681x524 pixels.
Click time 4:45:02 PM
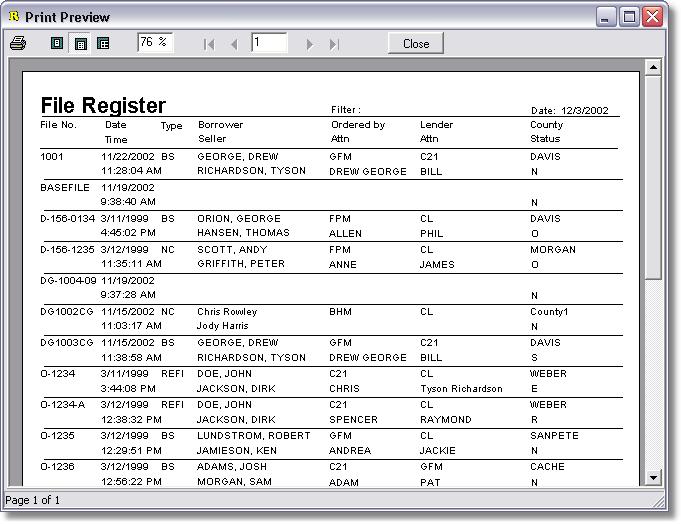pyautogui.click(x=128, y=233)
